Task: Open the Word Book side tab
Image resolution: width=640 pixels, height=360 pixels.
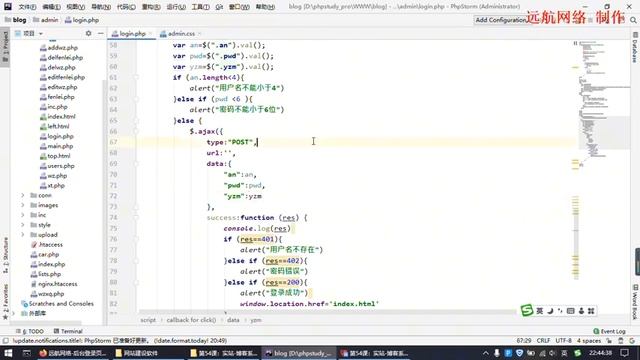Action: [x=635, y=302]
